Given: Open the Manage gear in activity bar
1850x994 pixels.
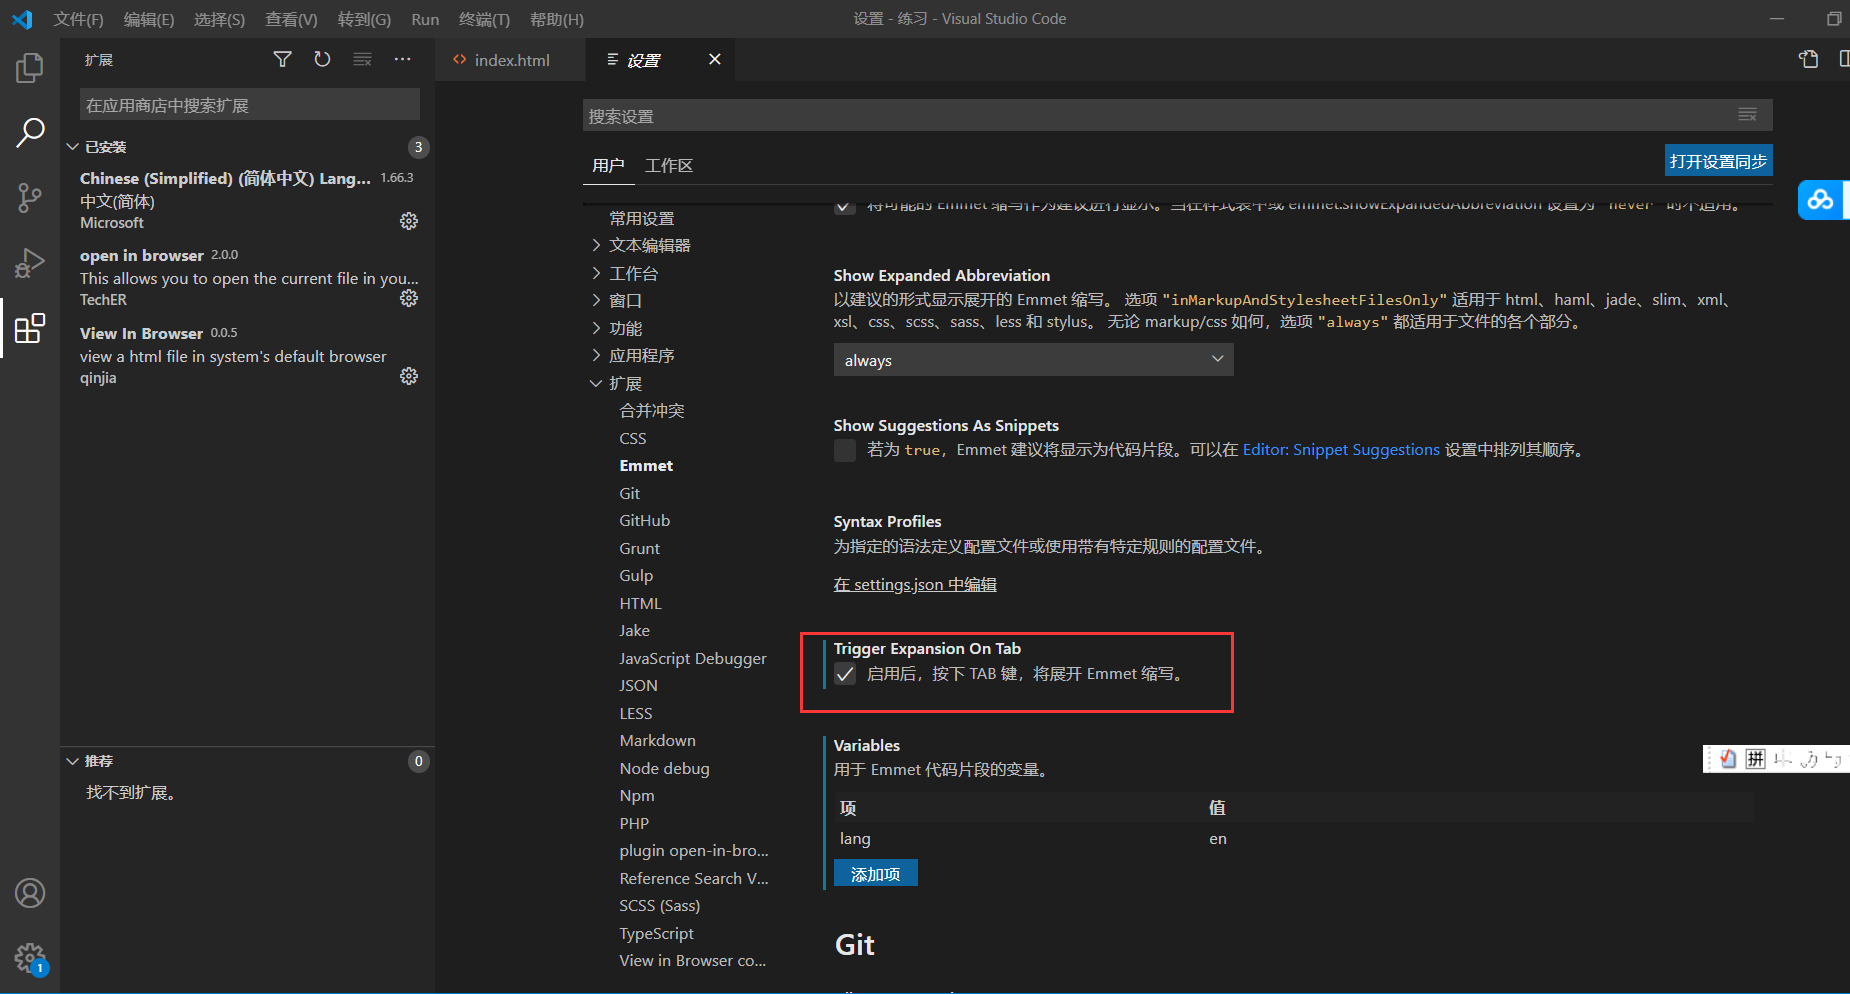Looking at the screenshot, I should 30,958.
